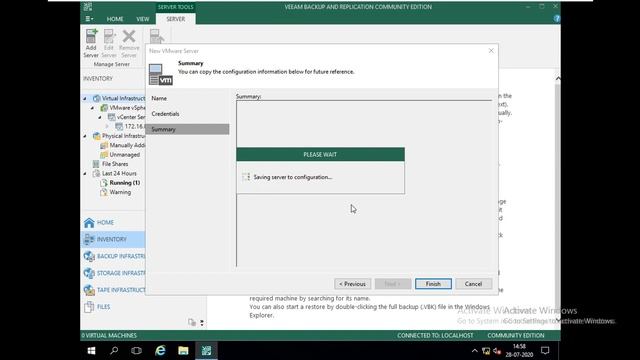This screenshot has height=360, width=640.
Task: Collapse the vCenter Servers tree node
Action: [x=100, y=117]
